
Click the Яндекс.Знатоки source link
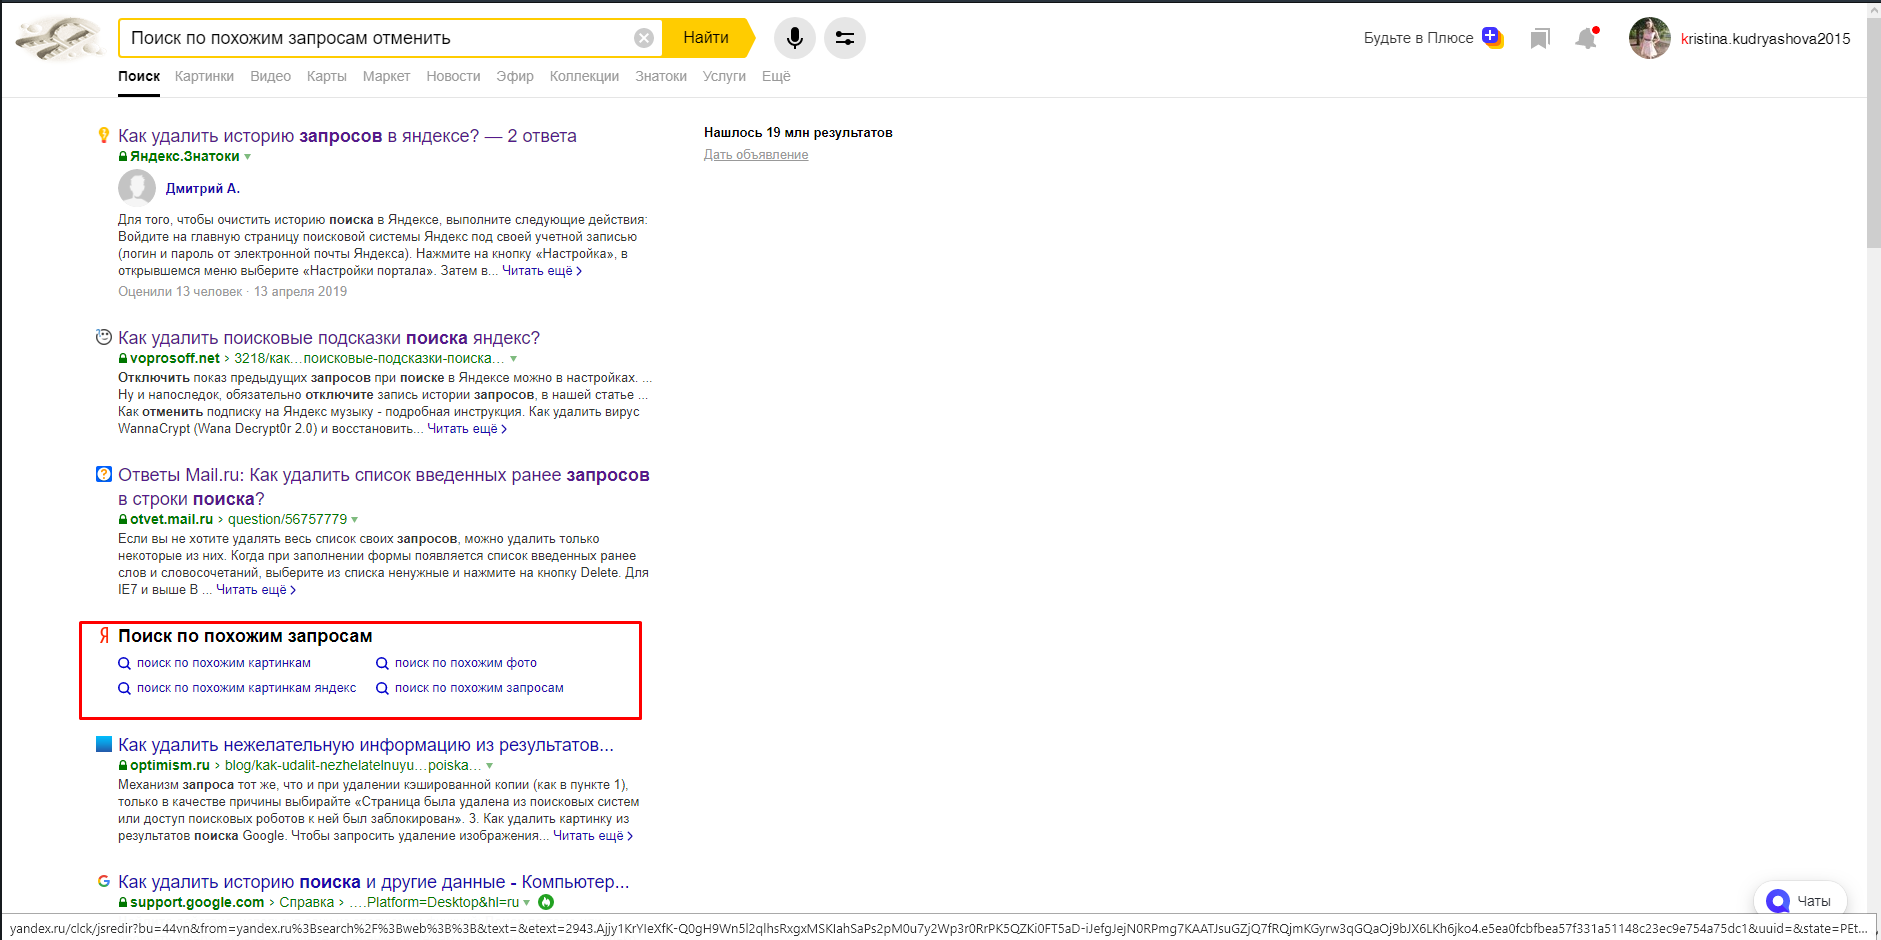[185, 157]
